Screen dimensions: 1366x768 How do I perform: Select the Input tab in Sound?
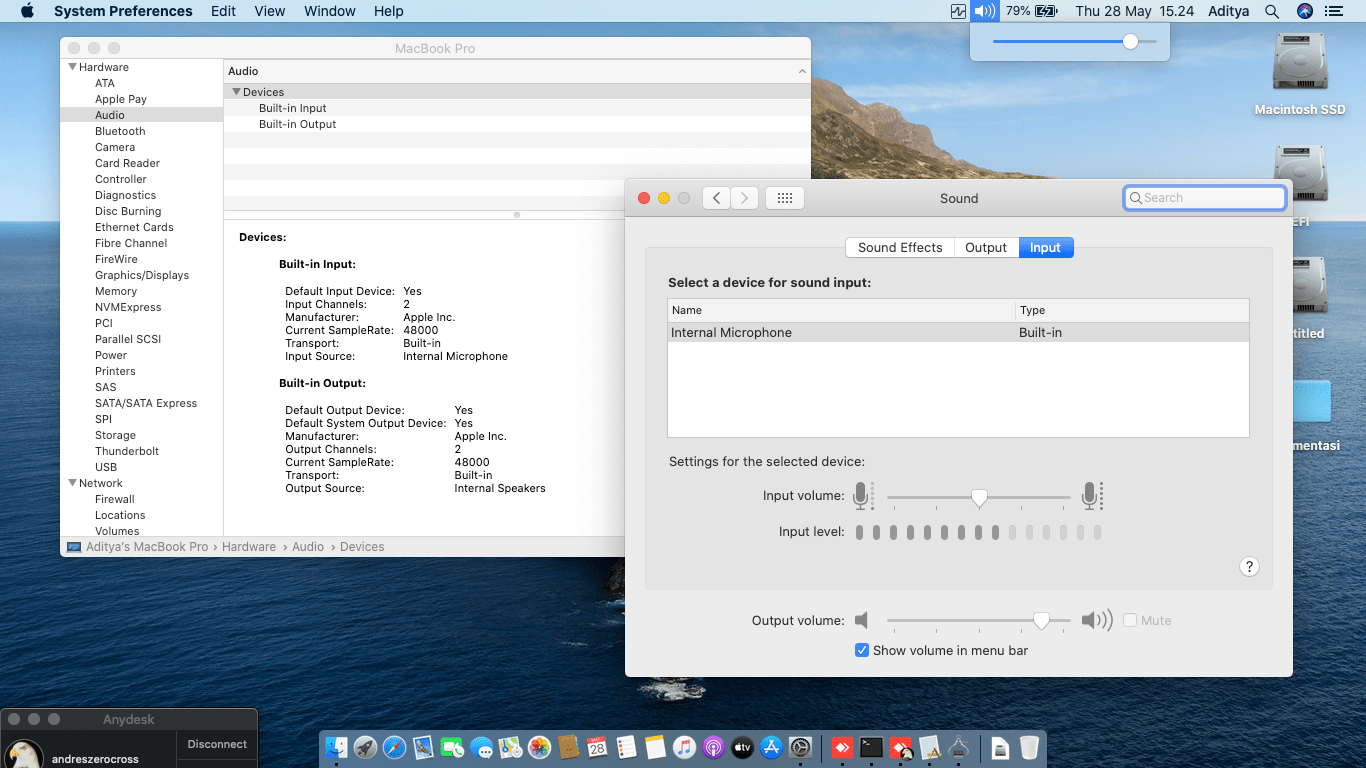click(1045, 247)
